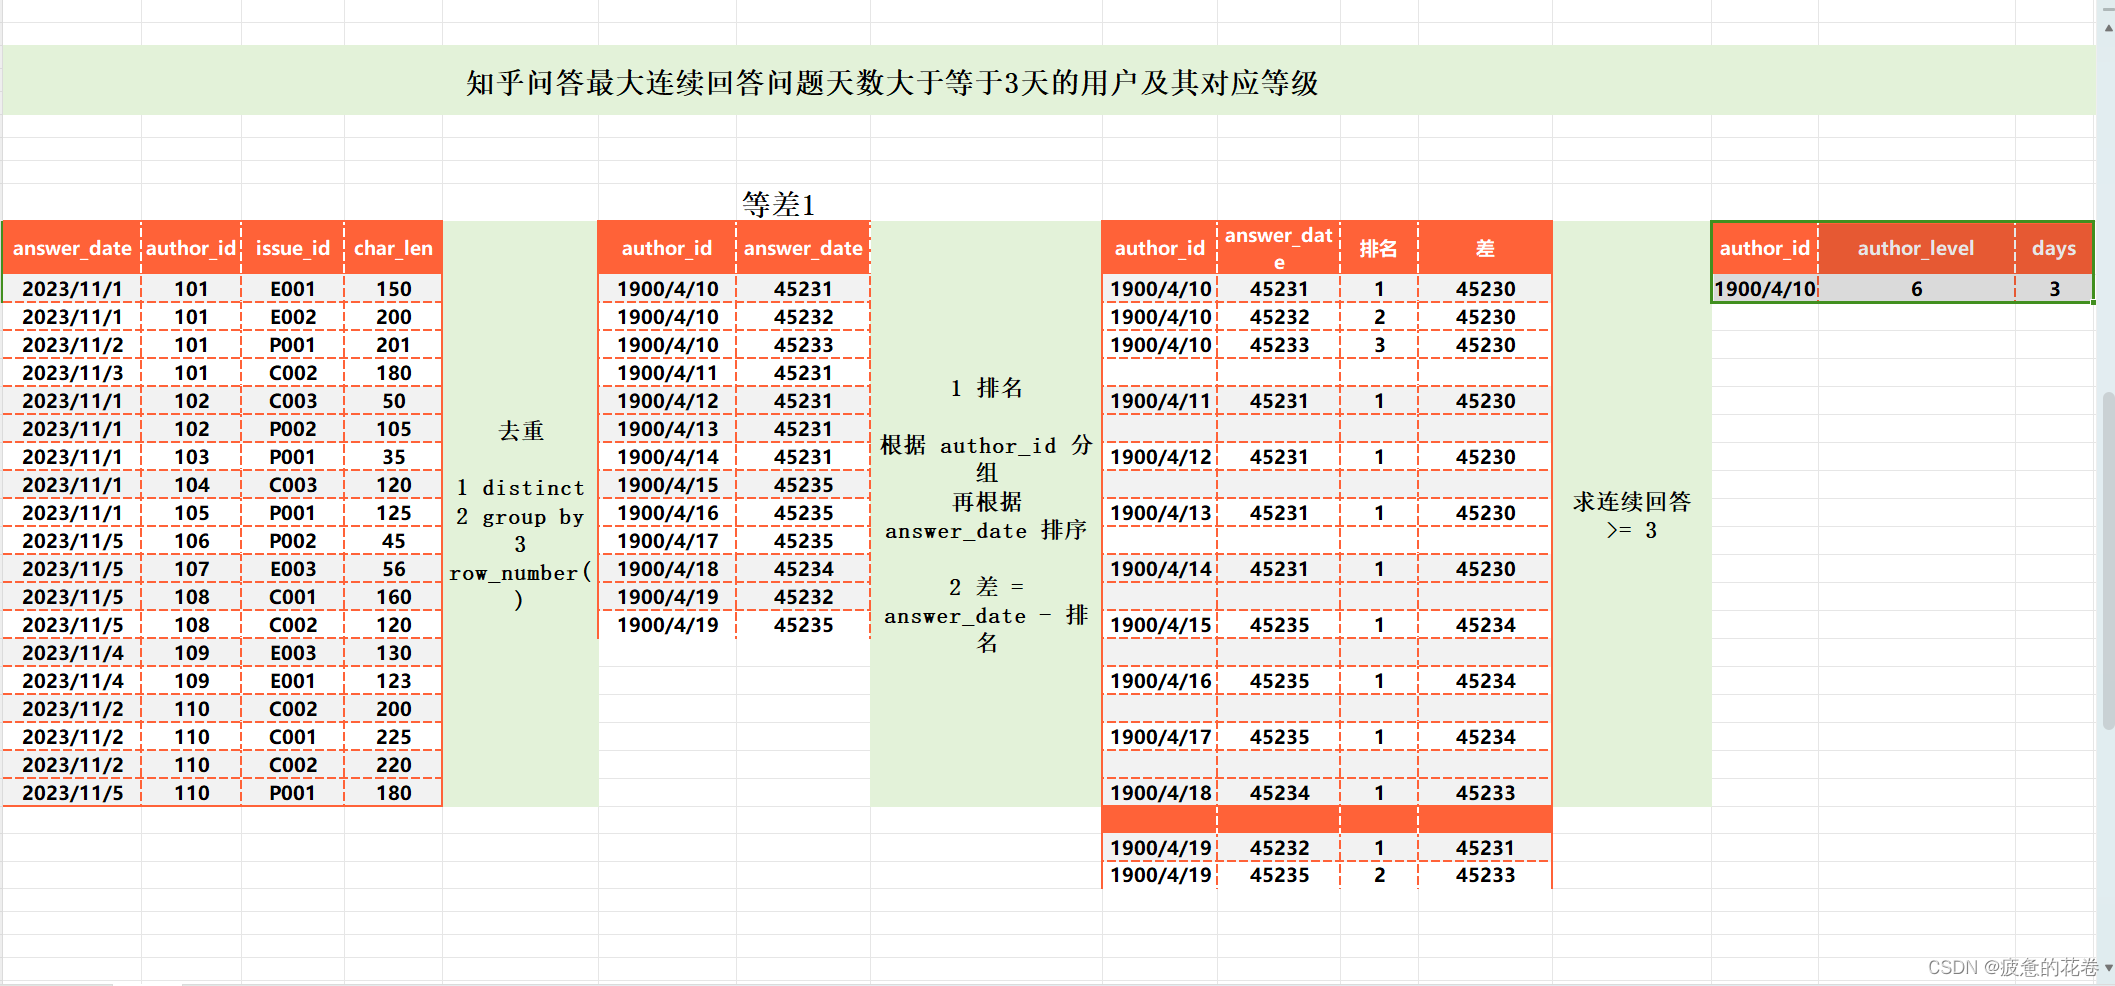Select the row_number( ) note text

click(520, 586)
